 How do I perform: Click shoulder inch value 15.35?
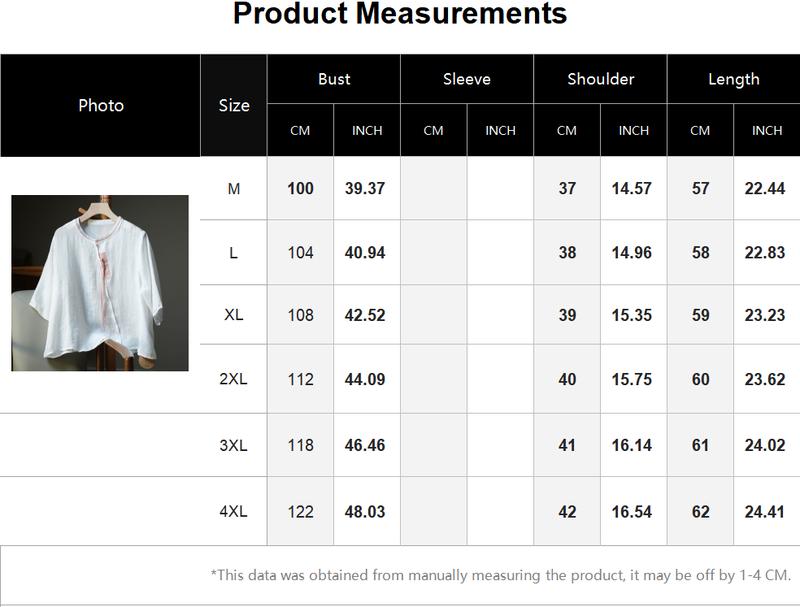pyautogui.click(x=632, y=315)
